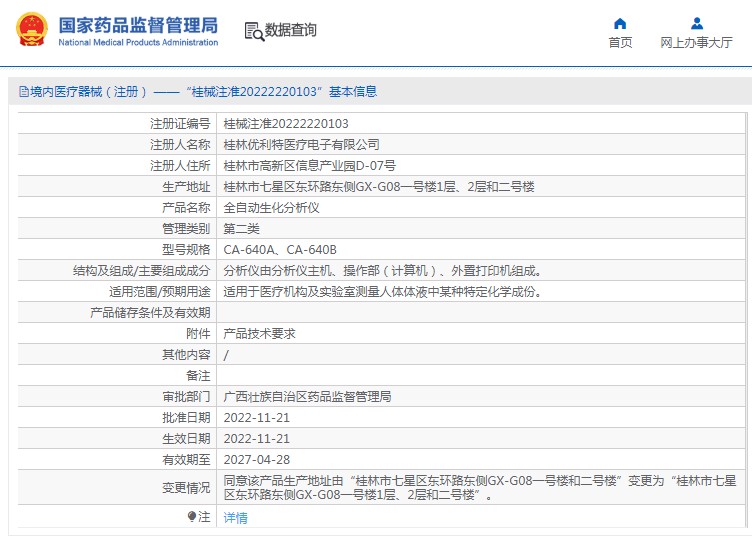752x538 pixels.
Task: Go to 首页 link
Action: [620, 43]
